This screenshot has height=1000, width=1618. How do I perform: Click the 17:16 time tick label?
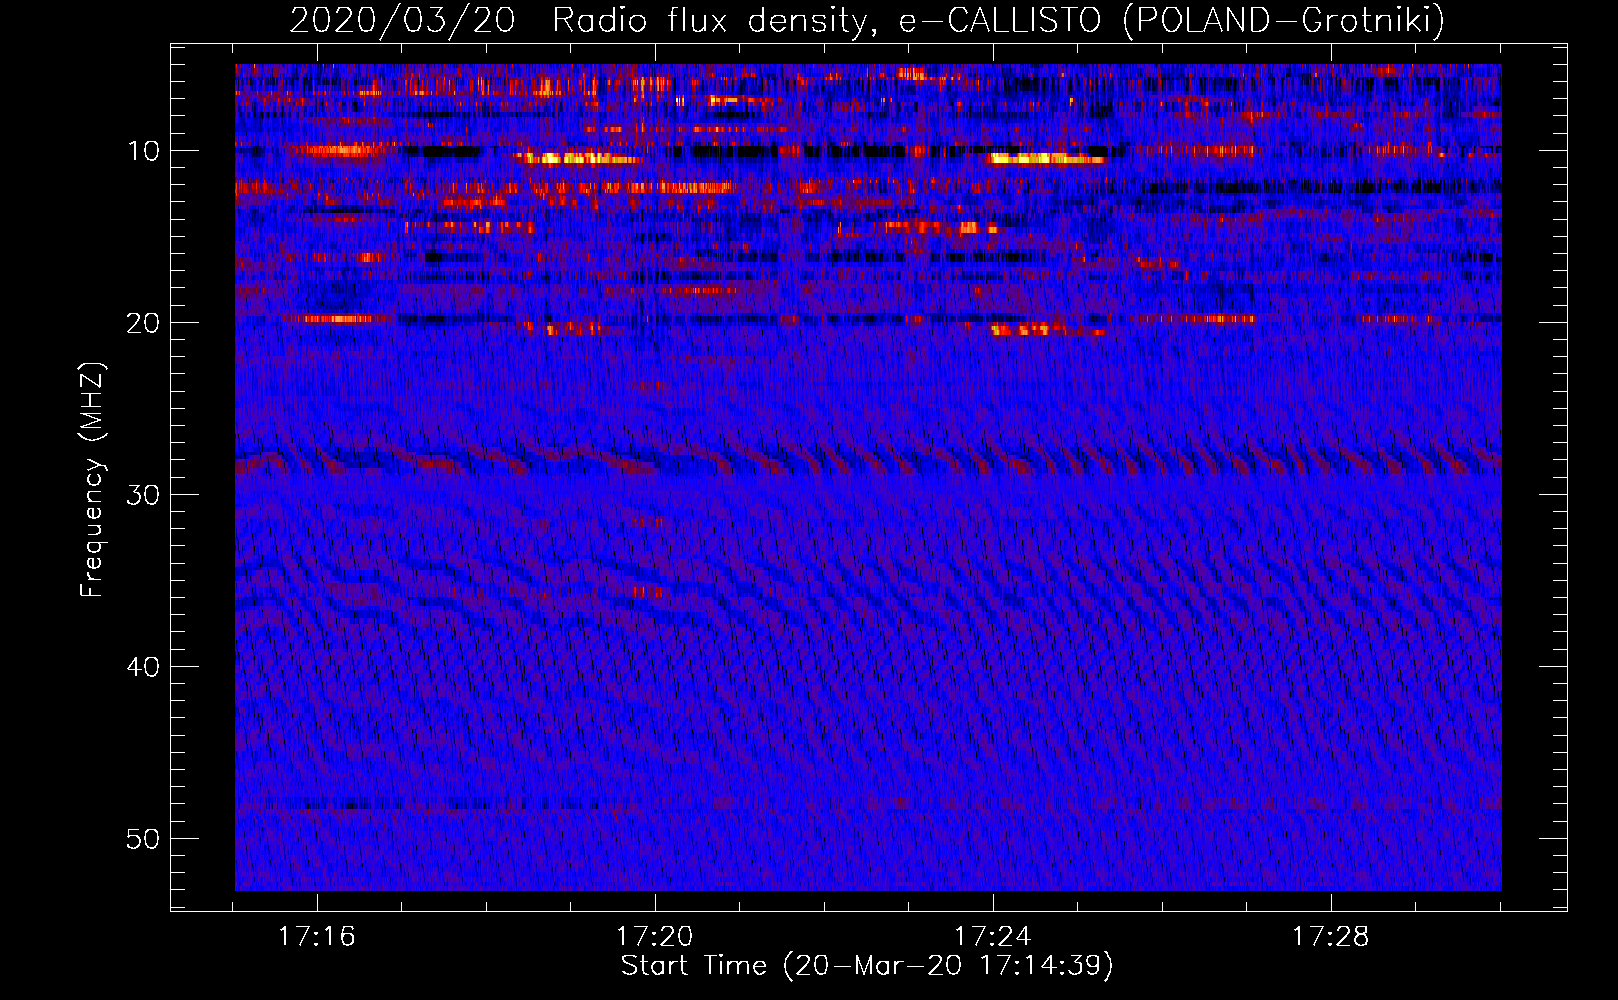pos(317,937)
